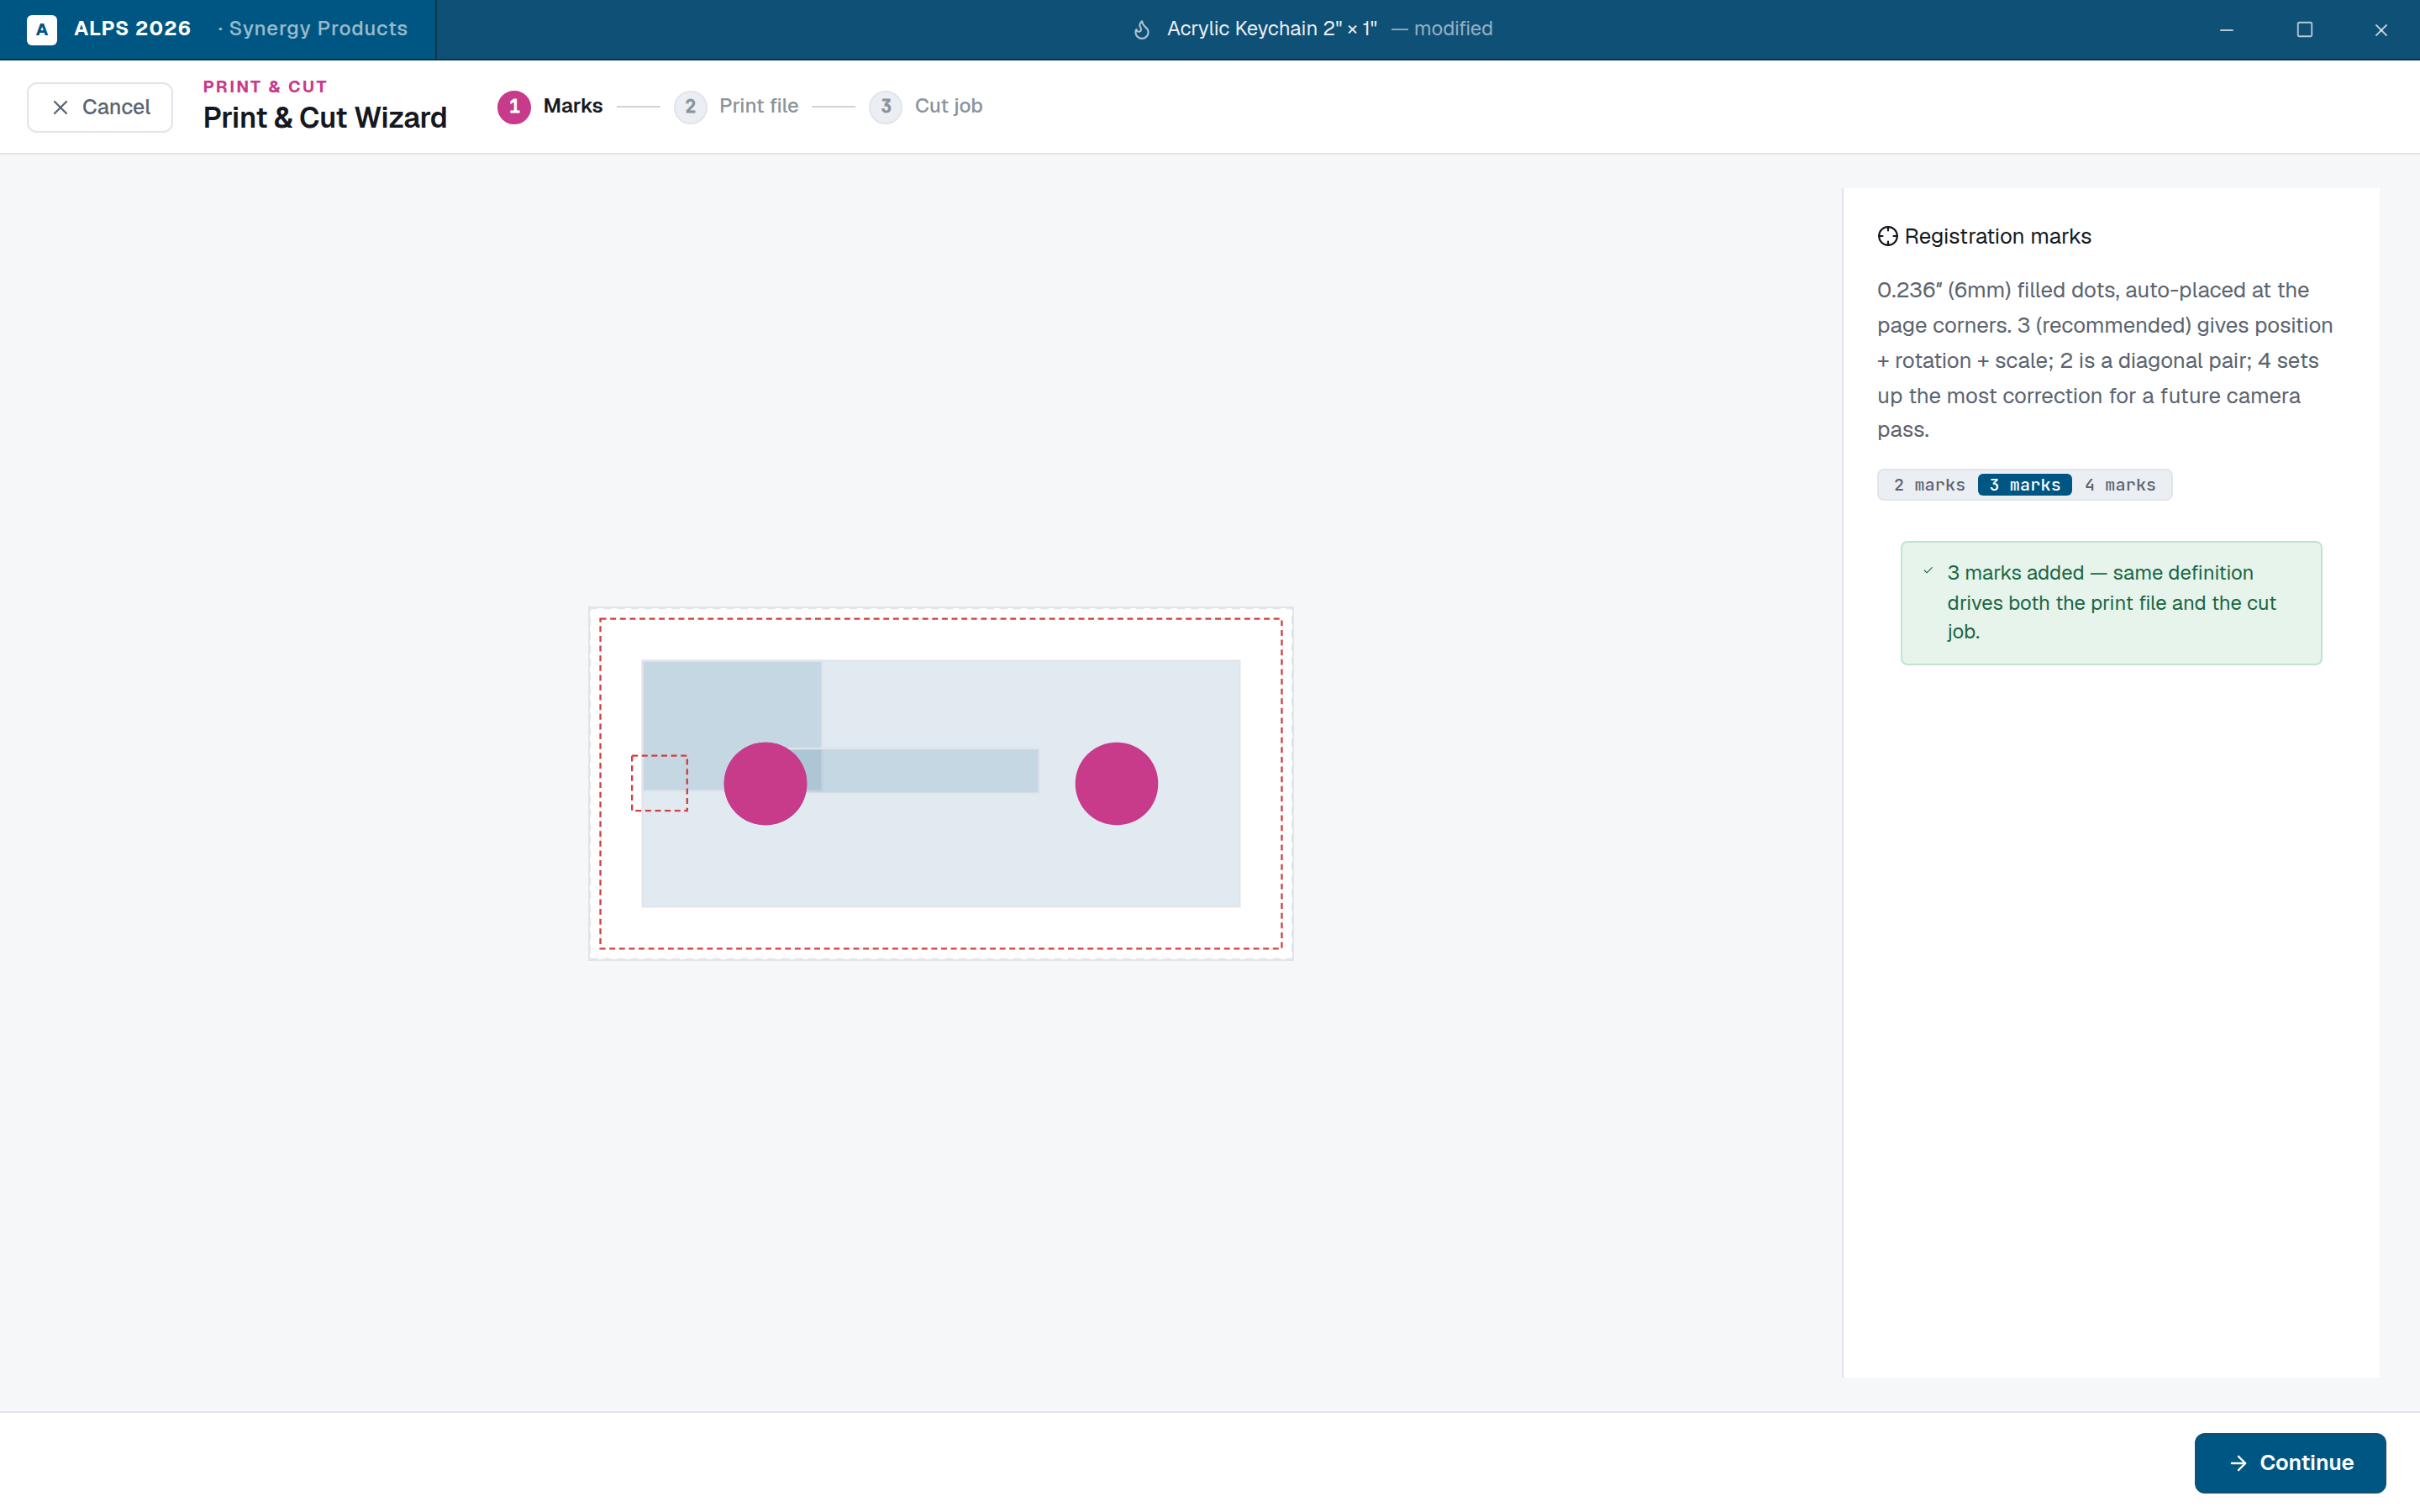
Task: Click the 'Print & Cut Wizard' title
Action: click(325, 118)
